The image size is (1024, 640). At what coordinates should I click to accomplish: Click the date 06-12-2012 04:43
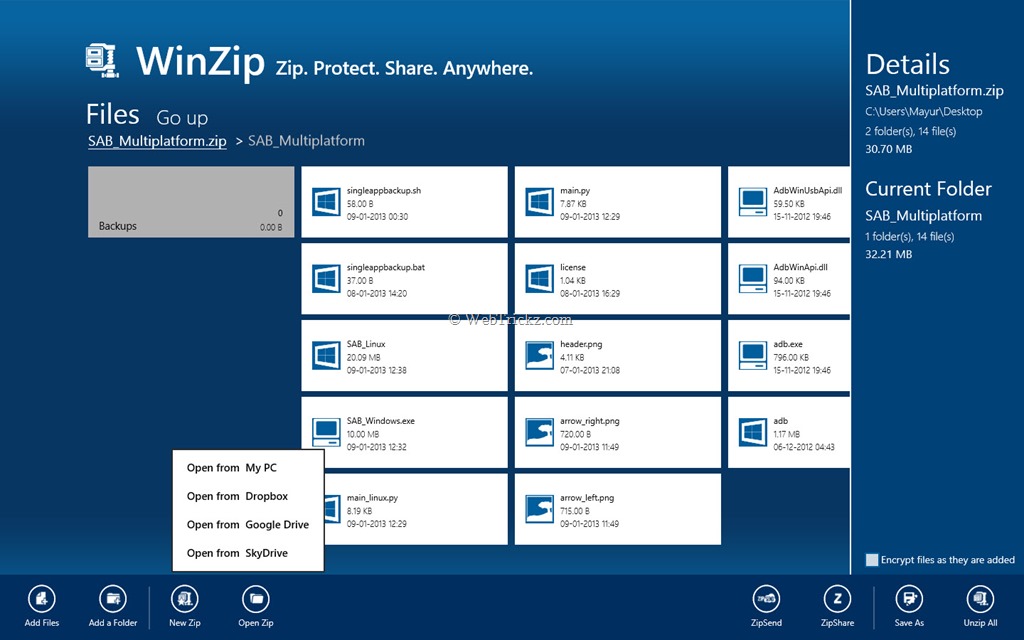pyautogui.click(x=804, y=447)
